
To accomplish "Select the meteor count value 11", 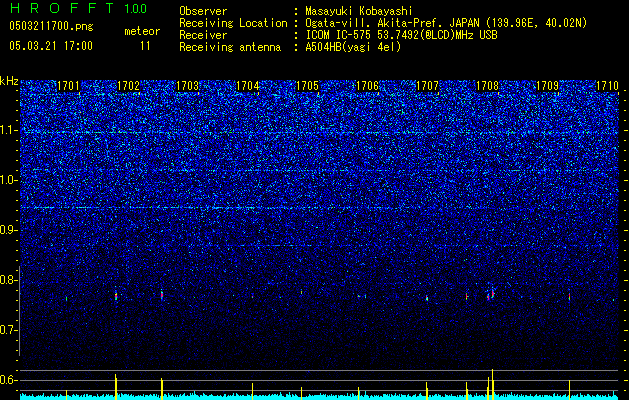I will pyautogui.click(x=145, y=46).
